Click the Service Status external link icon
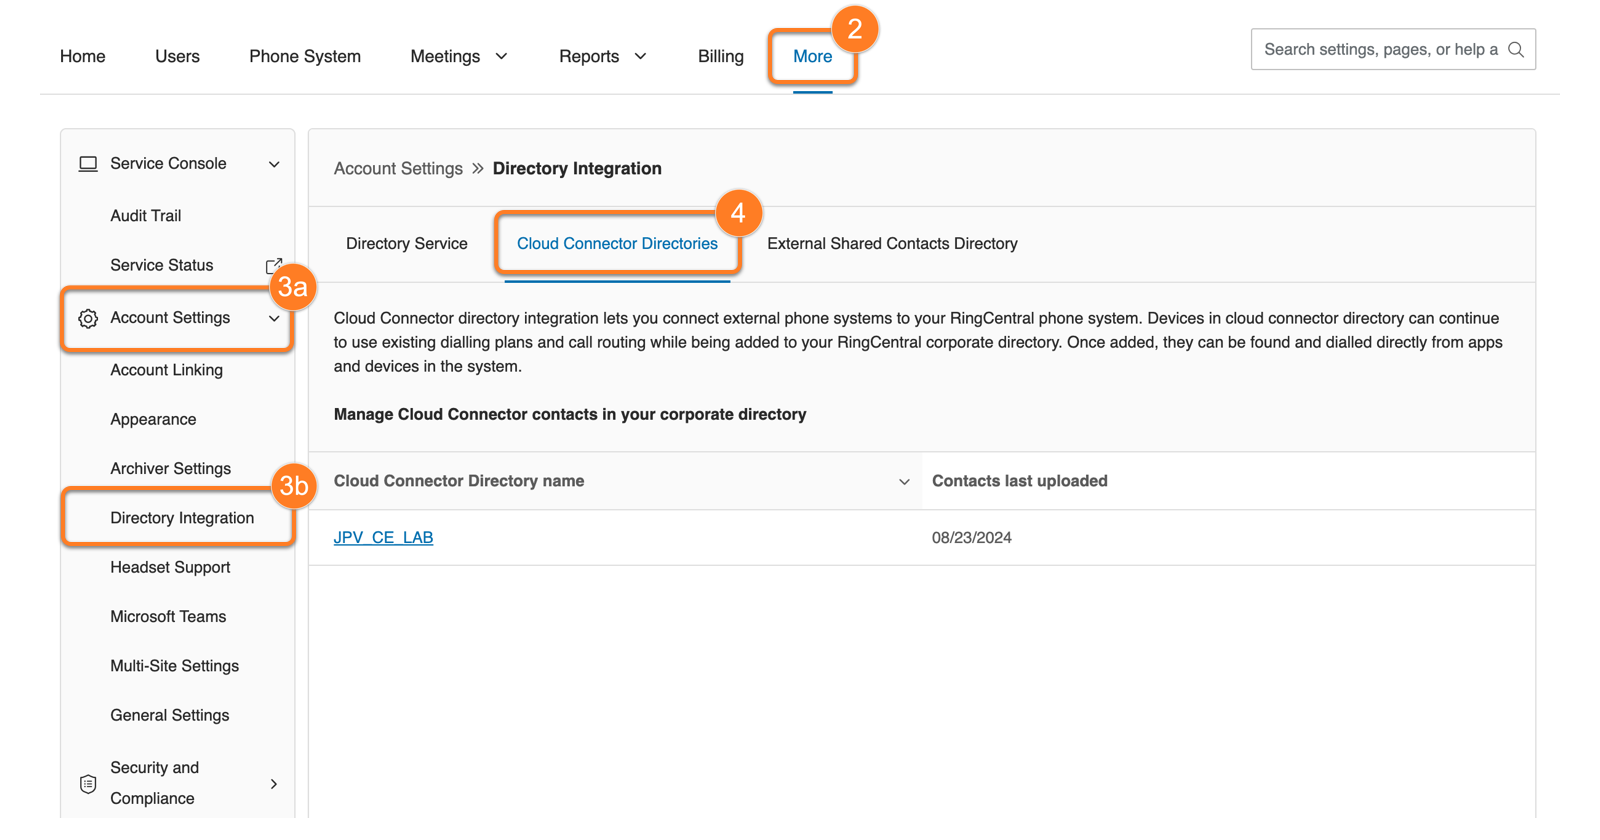The image size is (1600, 840). (x=273, y=266)
